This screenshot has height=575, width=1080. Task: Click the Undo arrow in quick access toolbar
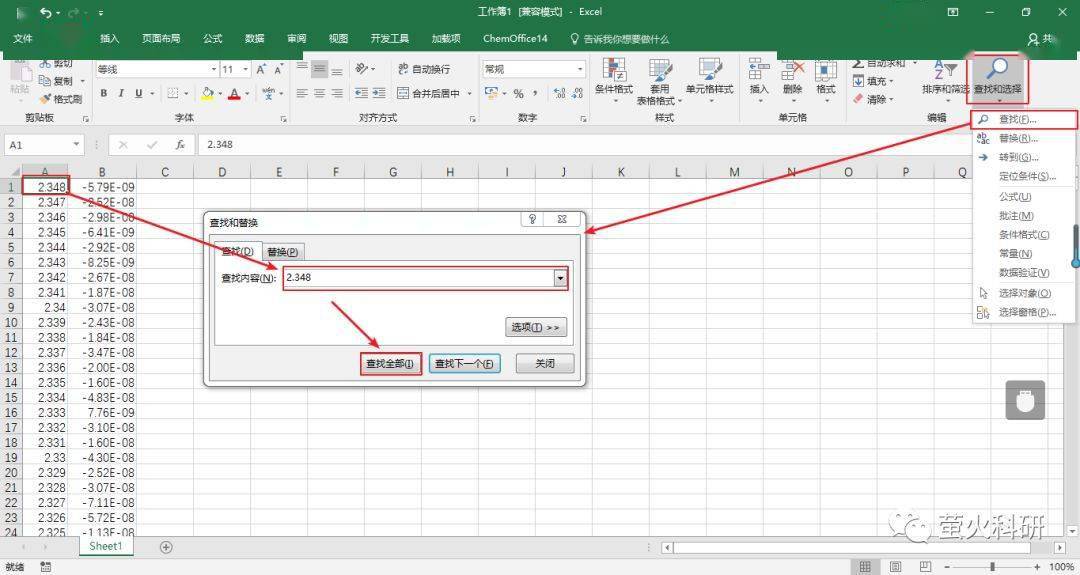[45, 12]
